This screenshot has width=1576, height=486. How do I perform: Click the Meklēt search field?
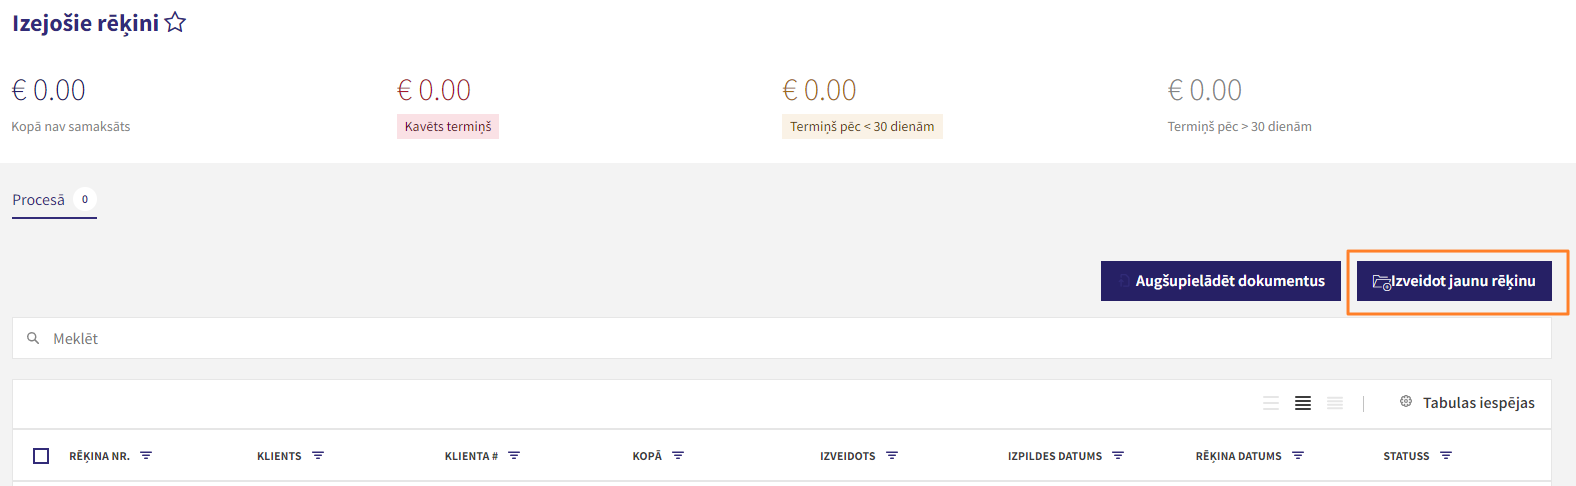coord(782,338)
